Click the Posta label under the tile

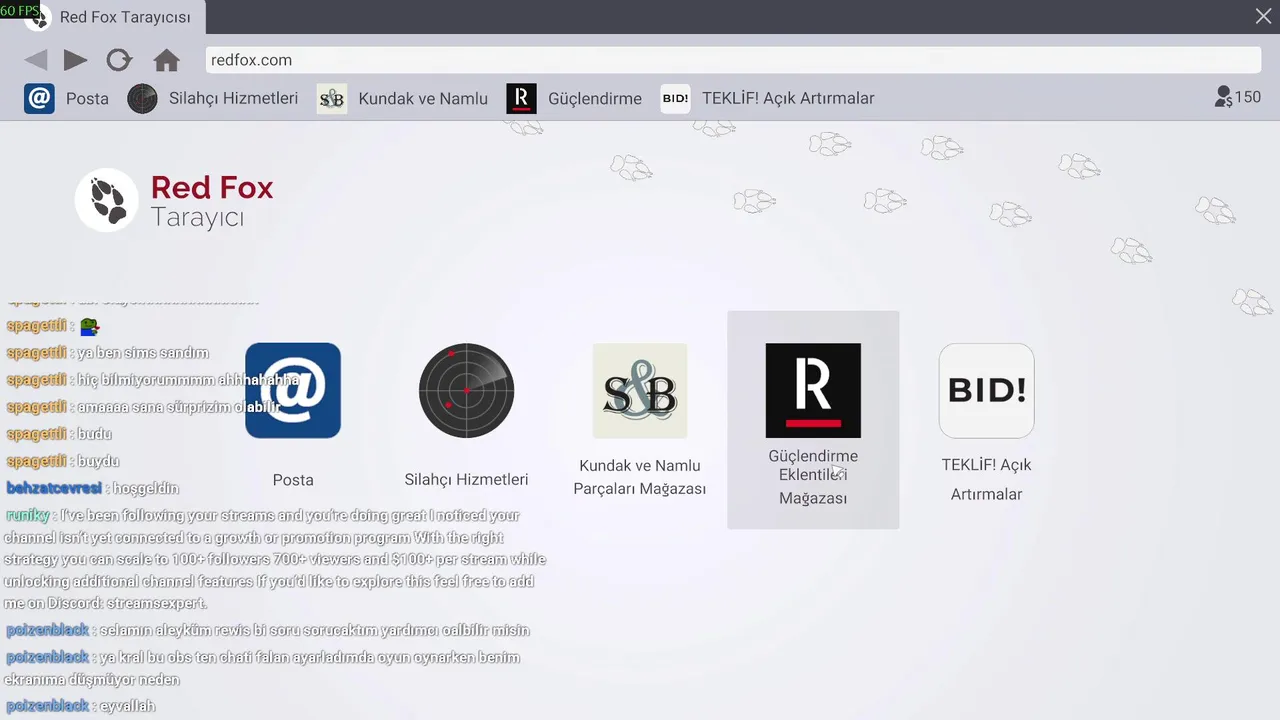[293, 480]
